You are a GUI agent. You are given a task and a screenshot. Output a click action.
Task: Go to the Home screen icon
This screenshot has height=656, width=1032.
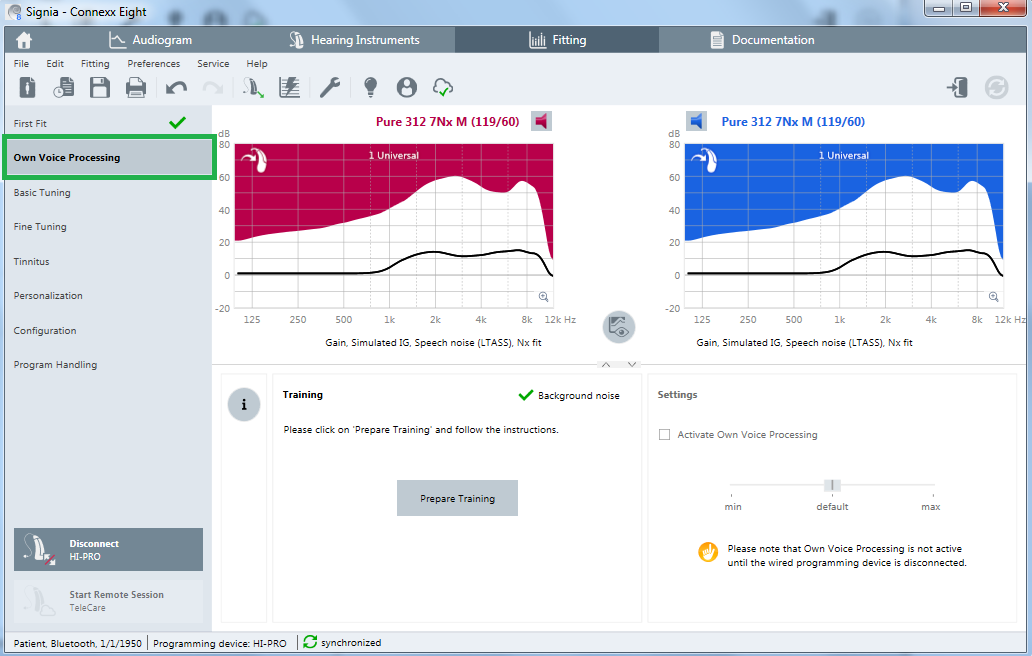coord(24,40)
